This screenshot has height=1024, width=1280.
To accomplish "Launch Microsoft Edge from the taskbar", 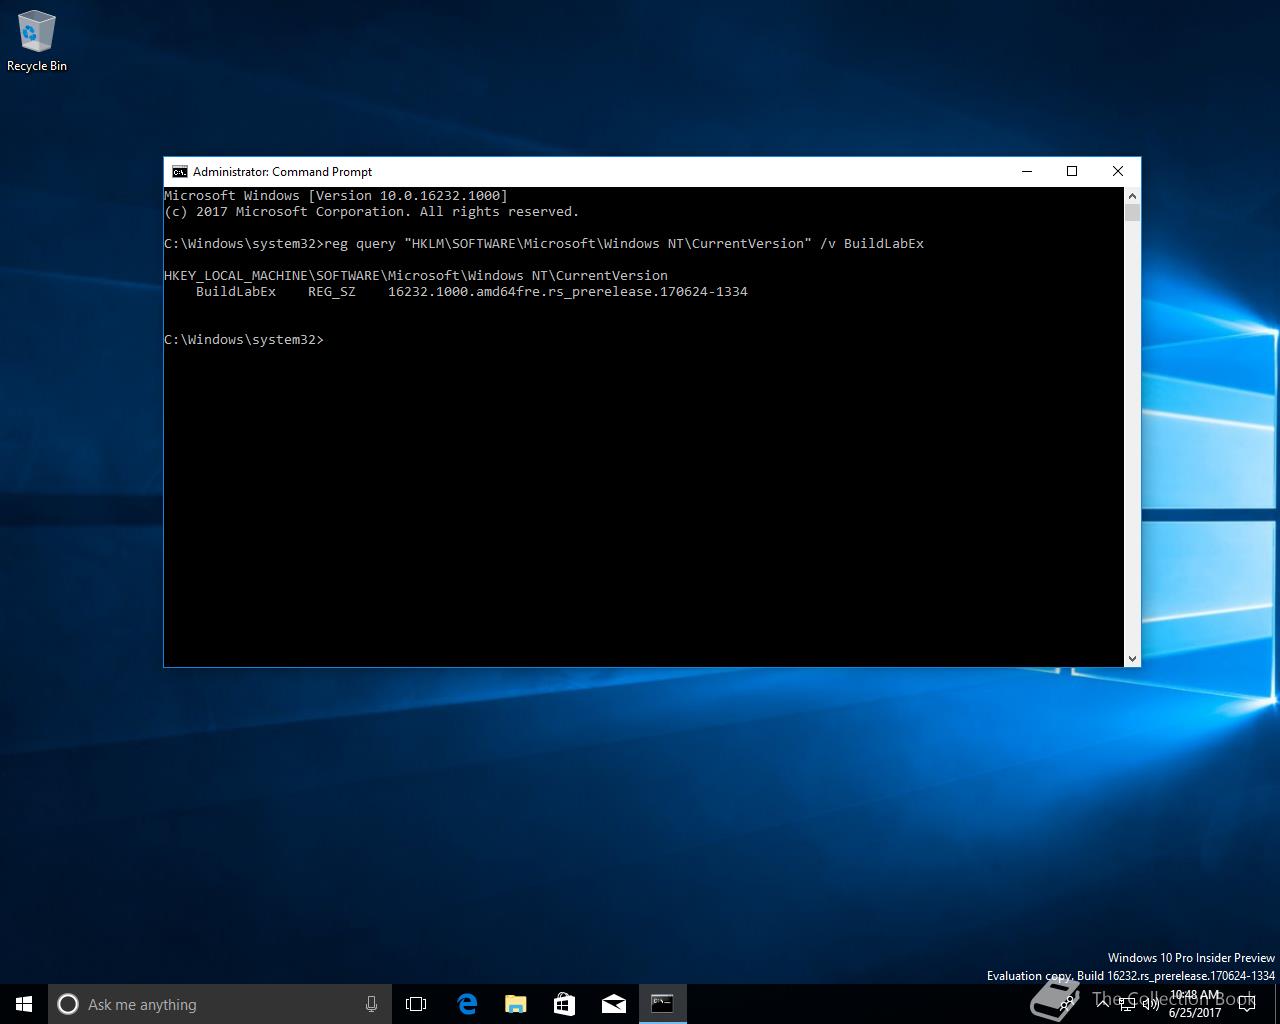I will (467, 1004).
